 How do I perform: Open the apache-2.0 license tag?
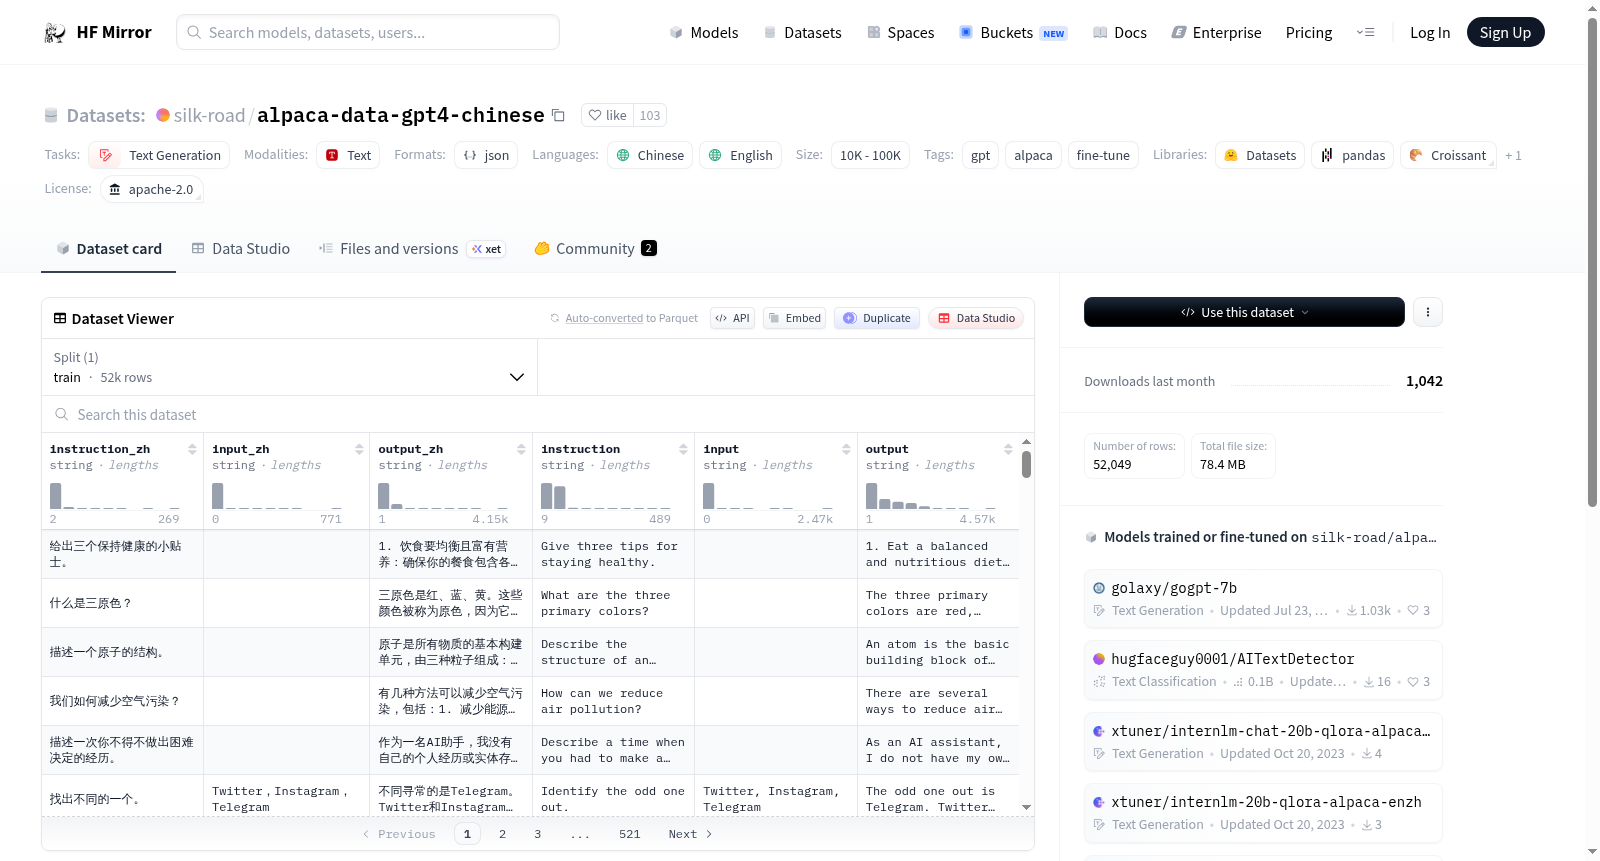(x=152, y=189)
